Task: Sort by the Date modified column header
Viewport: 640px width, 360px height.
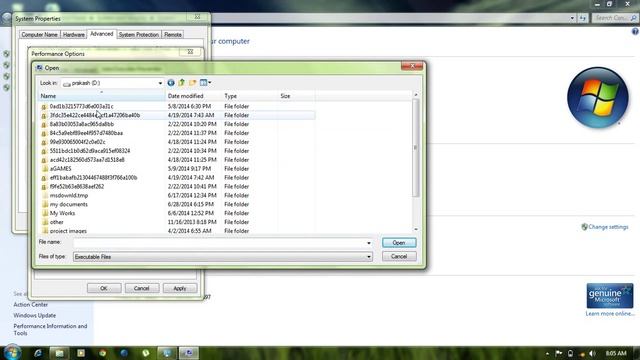Action: (194, 96)
